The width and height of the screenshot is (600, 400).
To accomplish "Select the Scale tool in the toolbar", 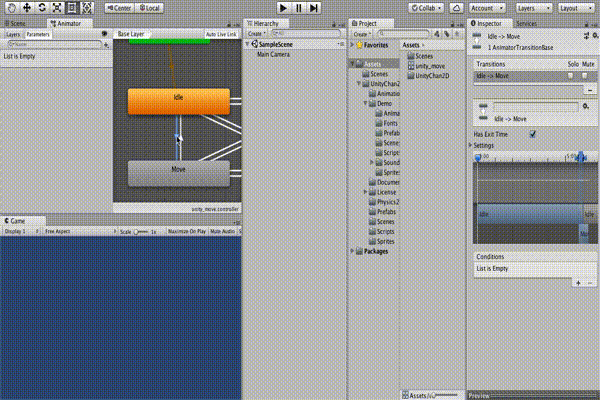I will click(x=57, y=7).
